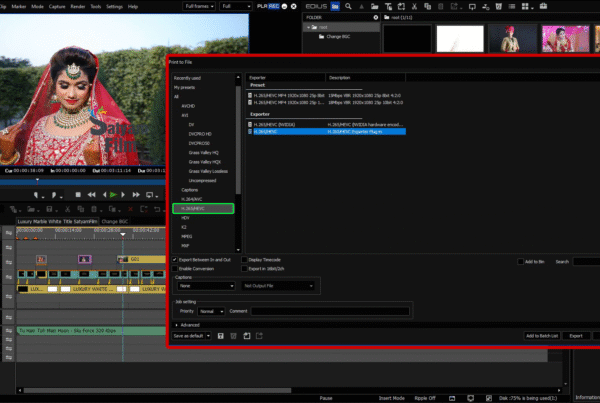Click the exporter tree vertical scrollbar
Image resolution: width=600 pixels, height=403 pixels.
pyautogui.click(x=238, y=140)
